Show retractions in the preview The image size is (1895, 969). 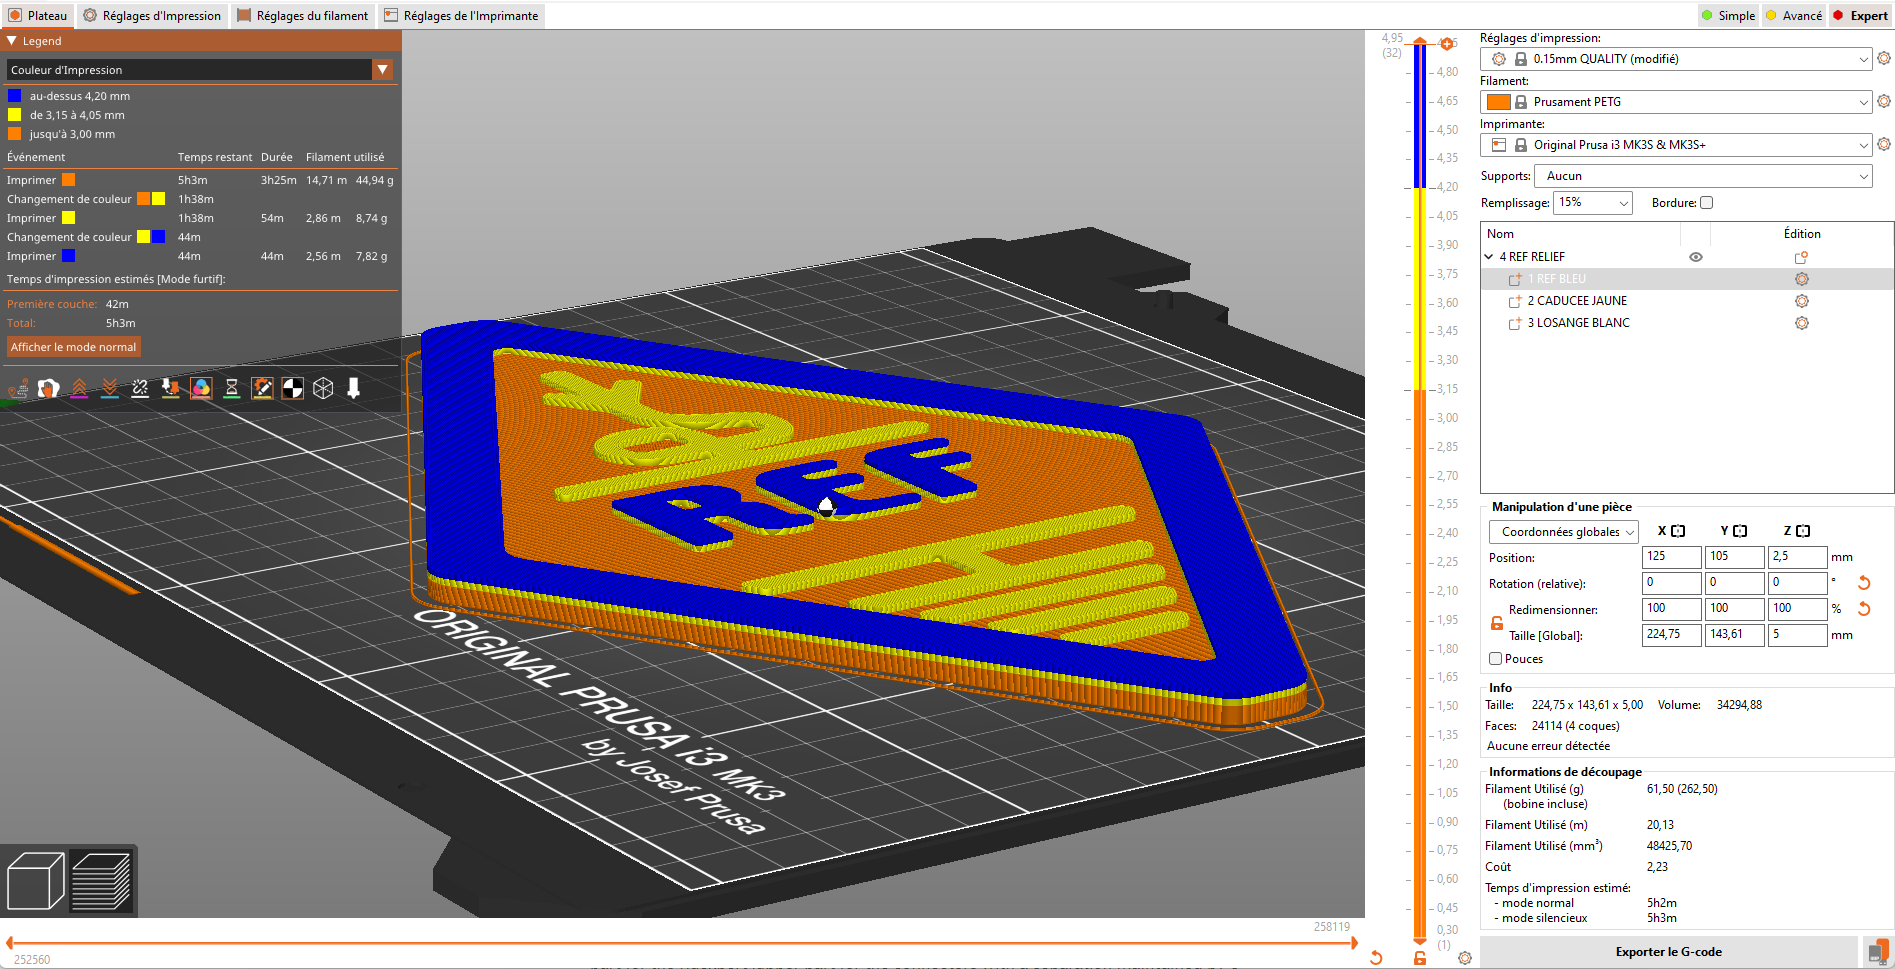[x=79, y=388]
